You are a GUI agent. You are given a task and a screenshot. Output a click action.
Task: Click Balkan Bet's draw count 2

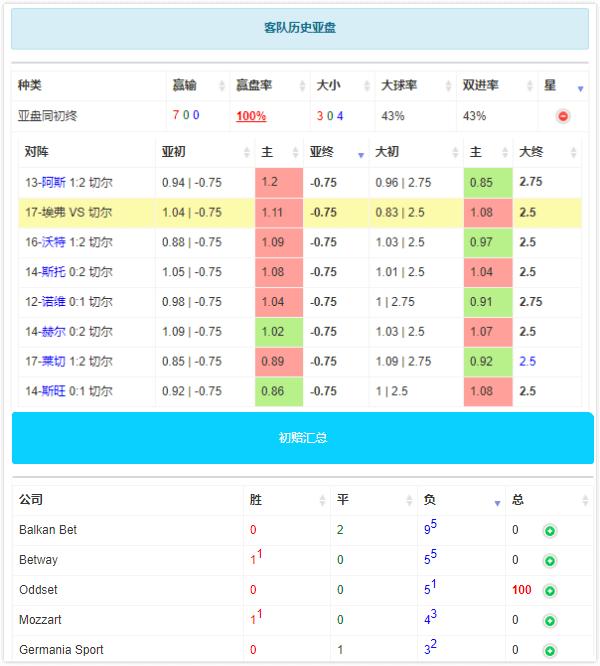340,530
